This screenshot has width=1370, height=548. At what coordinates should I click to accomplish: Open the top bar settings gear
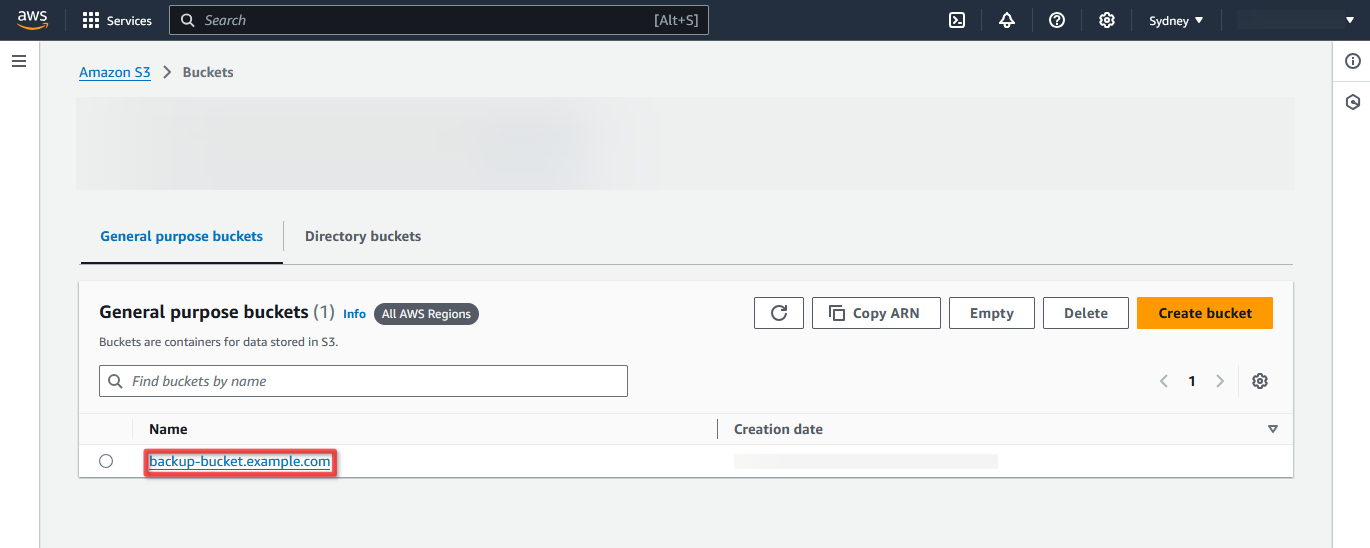pyautogui.click(x=1107, y=20)
